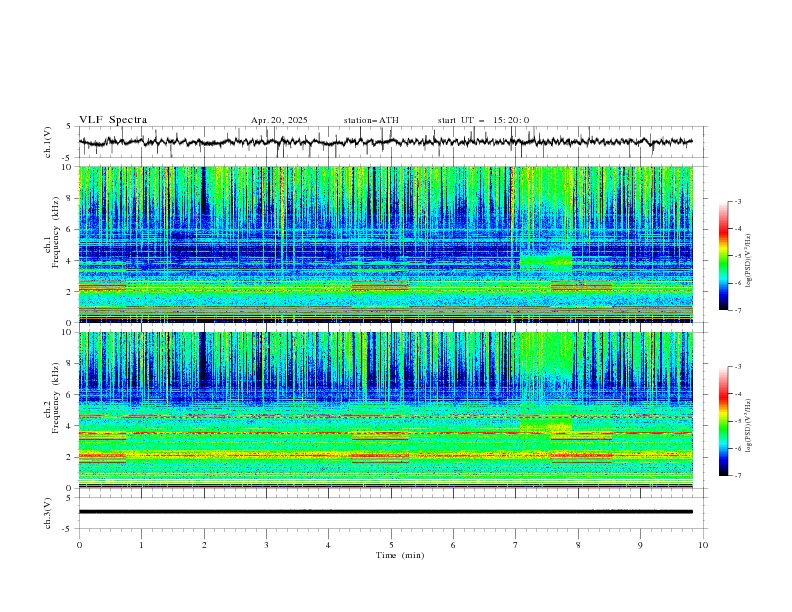Click the time axis tick label "9"

pyautogui.click(x=640, y=545)
